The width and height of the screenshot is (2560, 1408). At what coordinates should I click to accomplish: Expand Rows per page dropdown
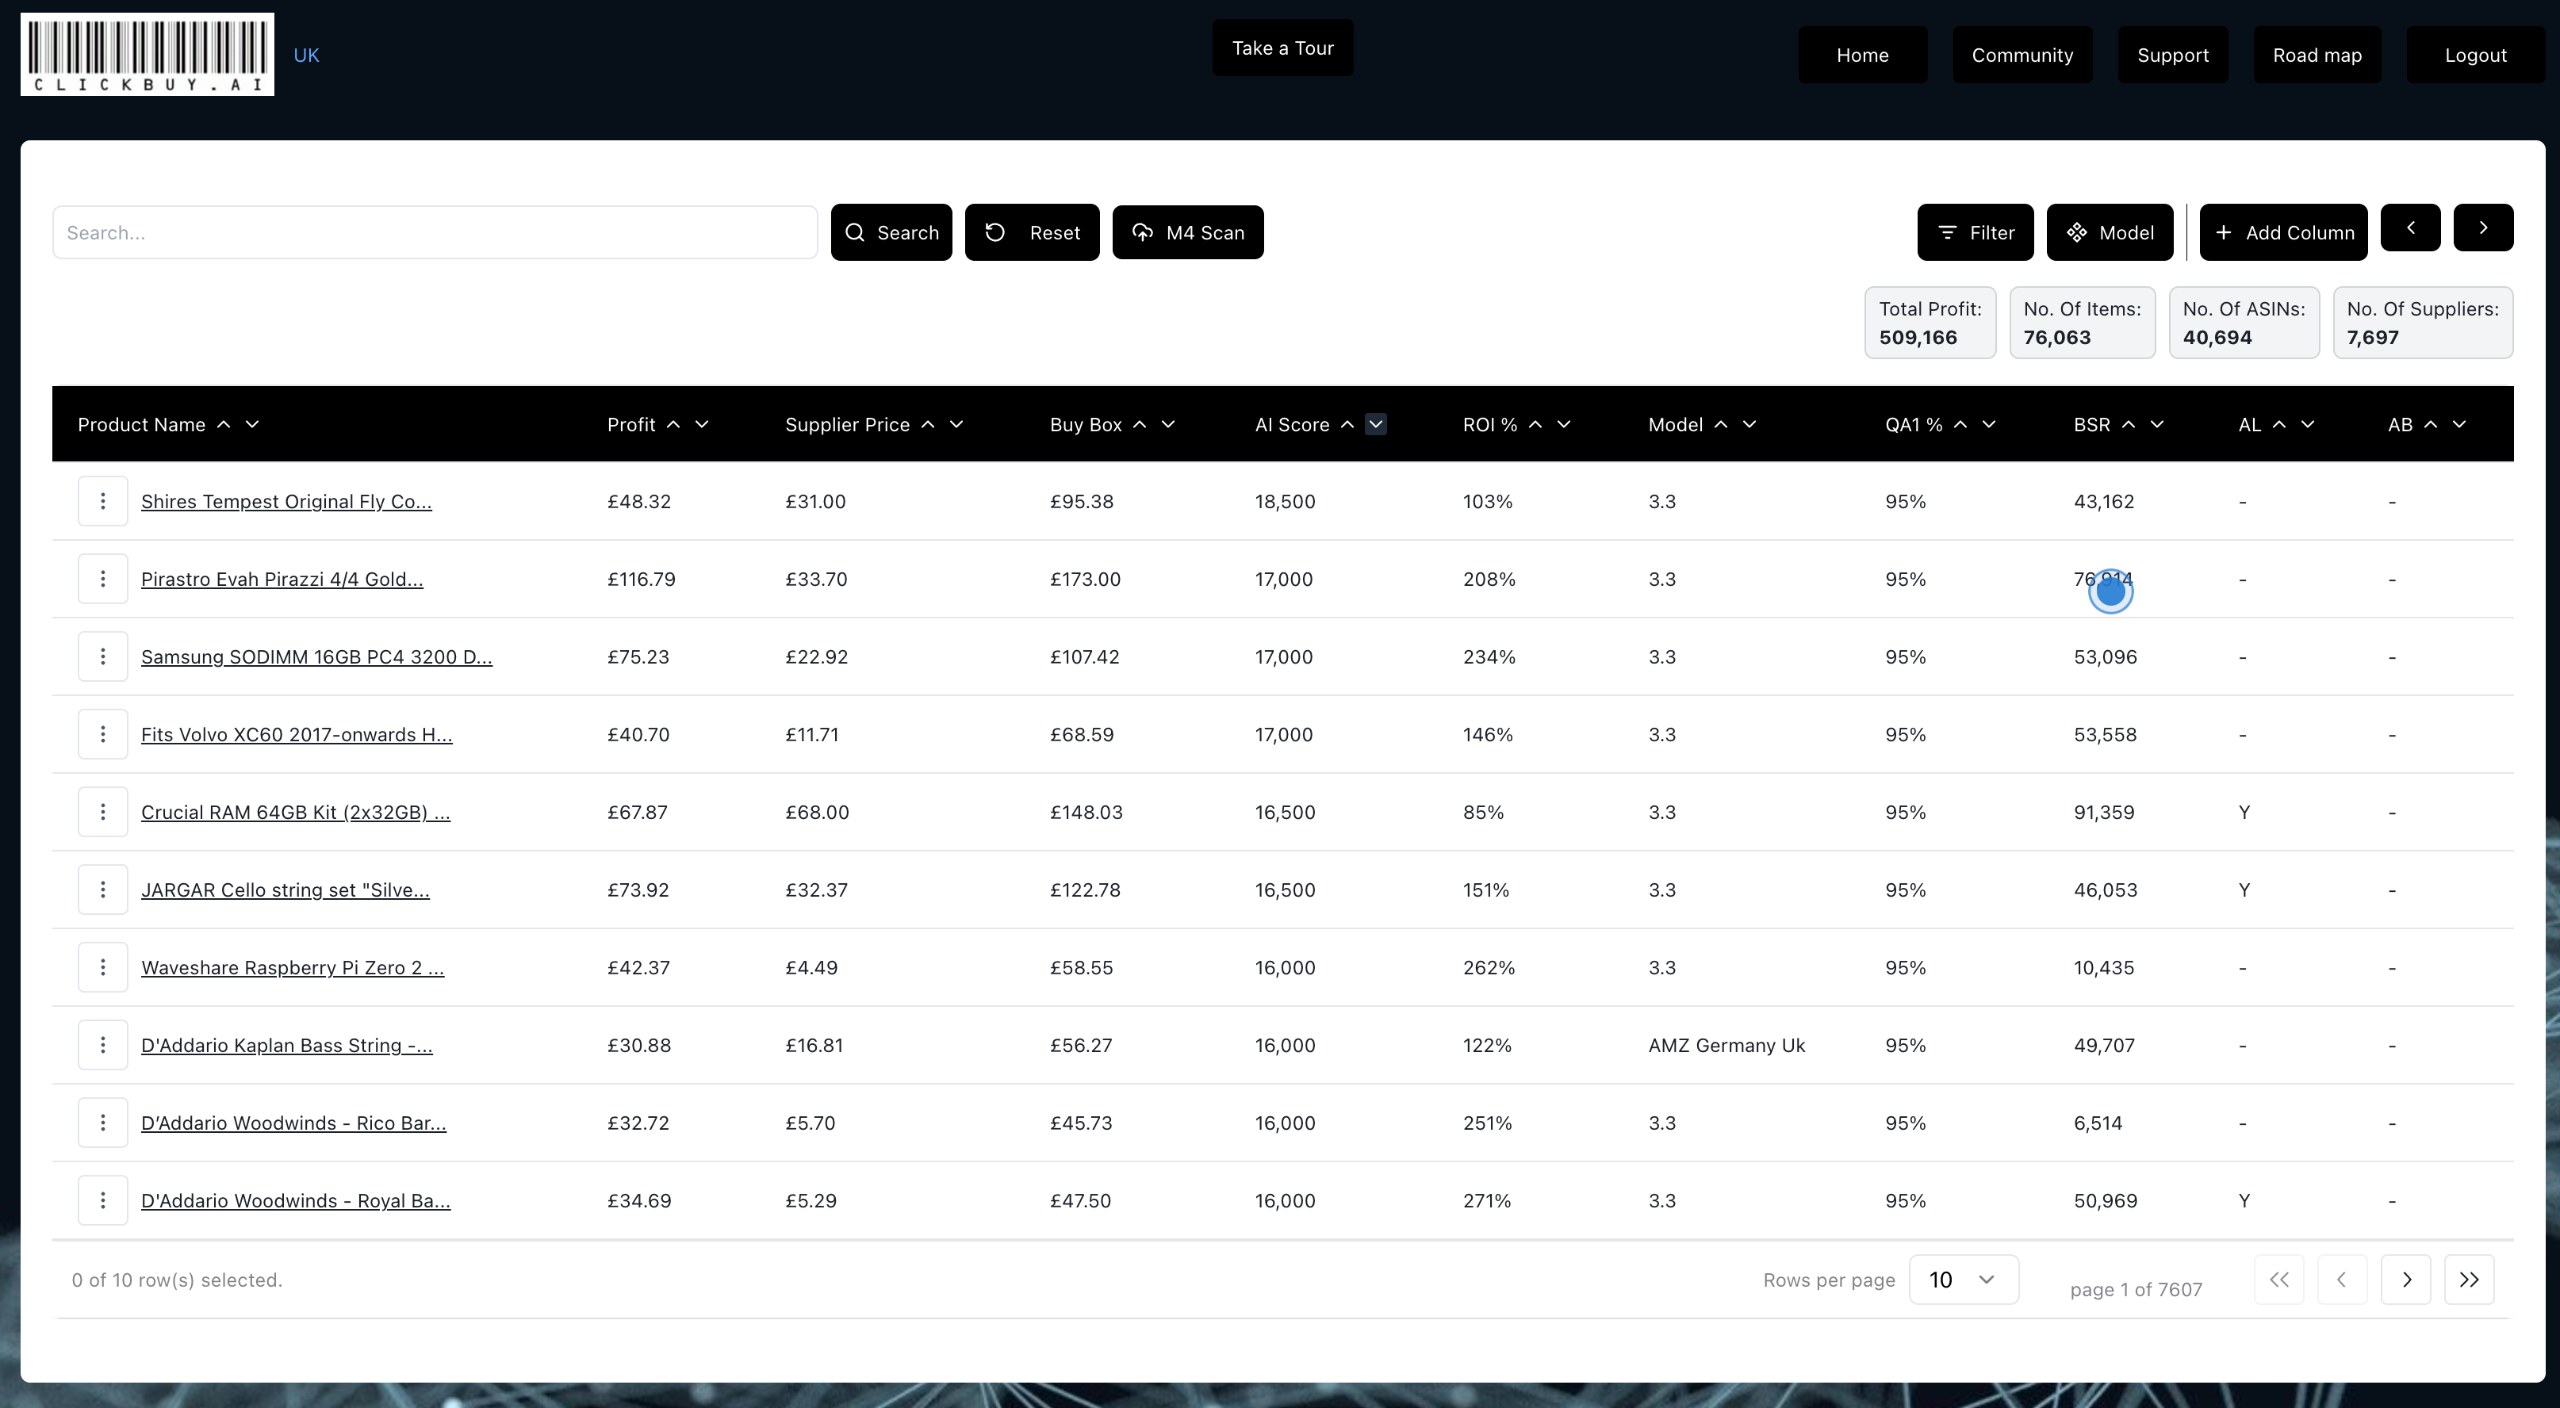pos(1963,1280)
